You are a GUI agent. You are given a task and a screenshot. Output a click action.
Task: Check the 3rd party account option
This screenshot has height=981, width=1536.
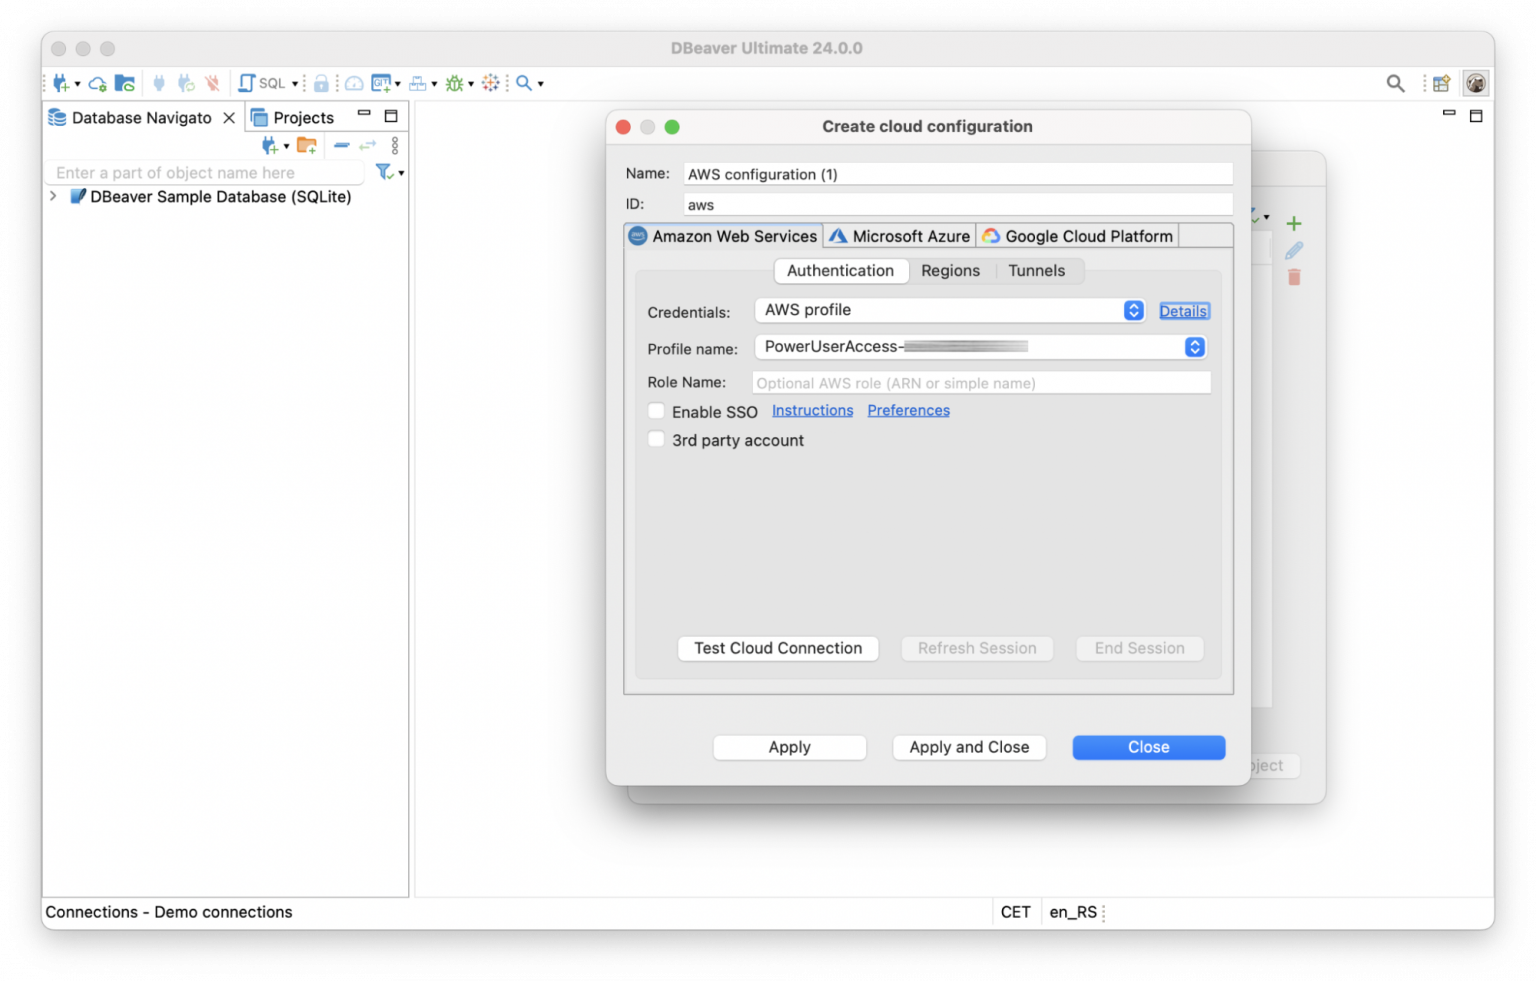pyautogui.click(x=656, y=439)
